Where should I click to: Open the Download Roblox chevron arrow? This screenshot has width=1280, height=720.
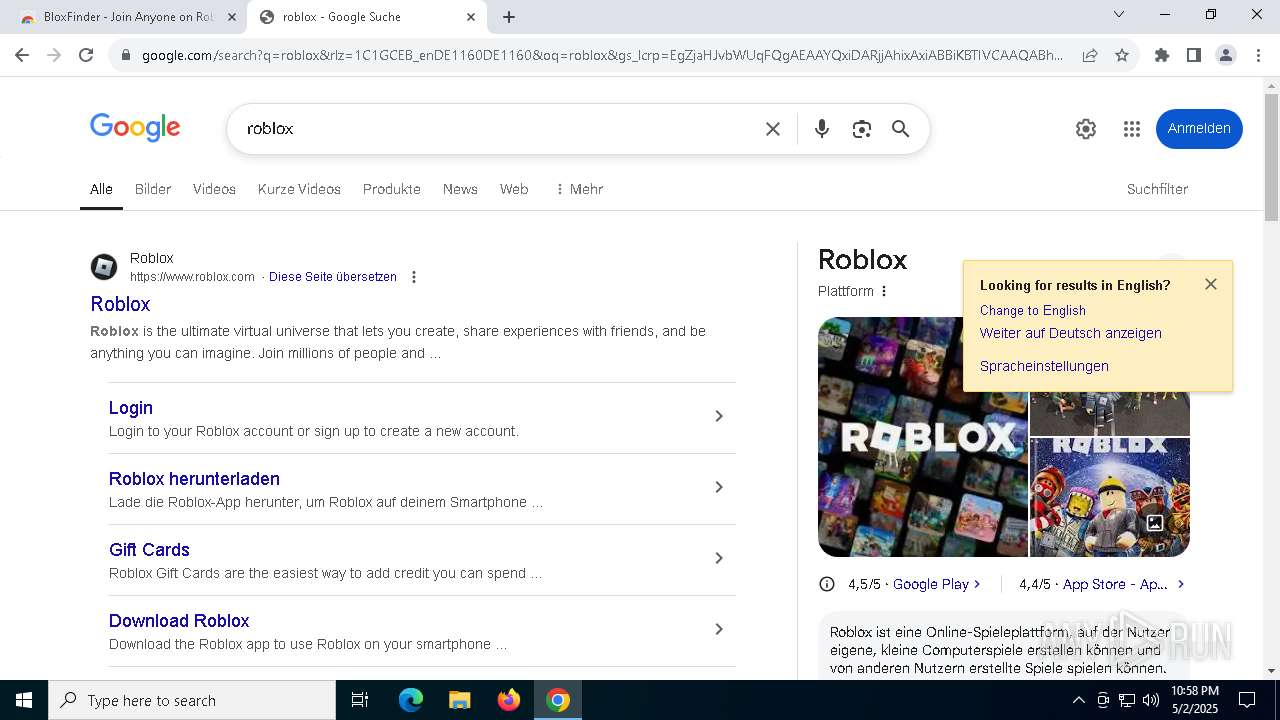[x=718, y=629]
